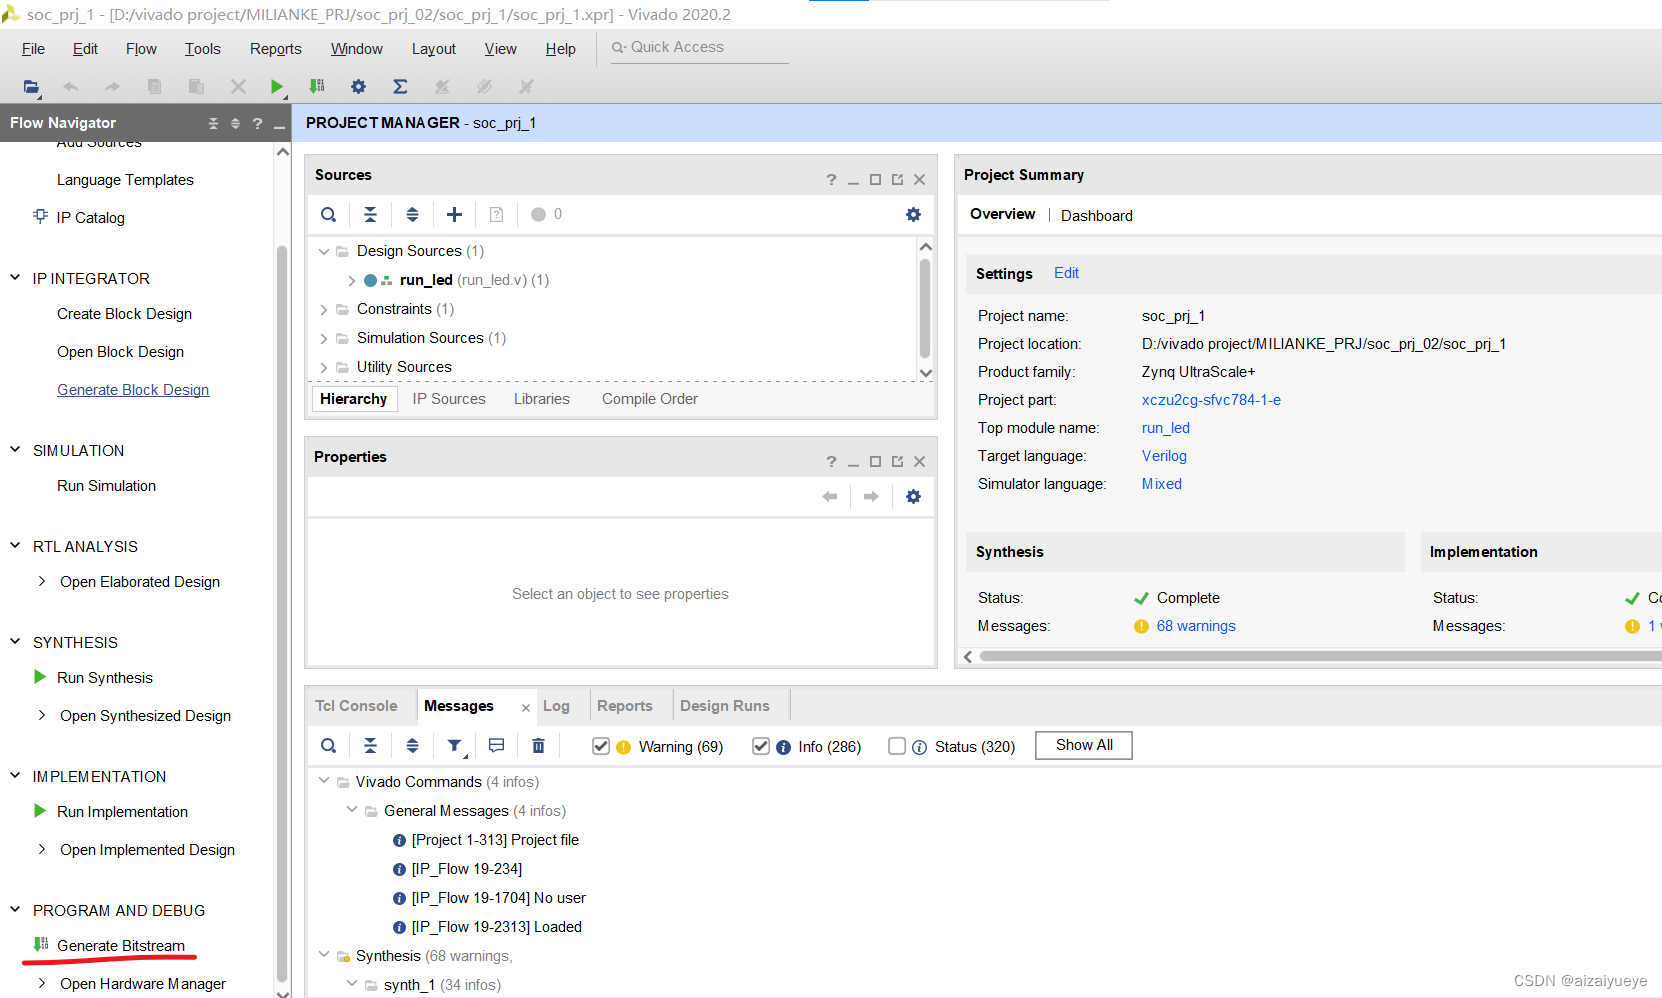Switch to Dashboard in Project Summary

tap(1096, 216)
